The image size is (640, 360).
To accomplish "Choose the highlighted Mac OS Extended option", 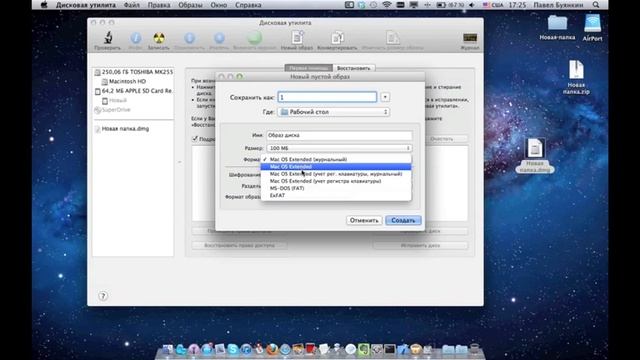I will tap(336, 167).
